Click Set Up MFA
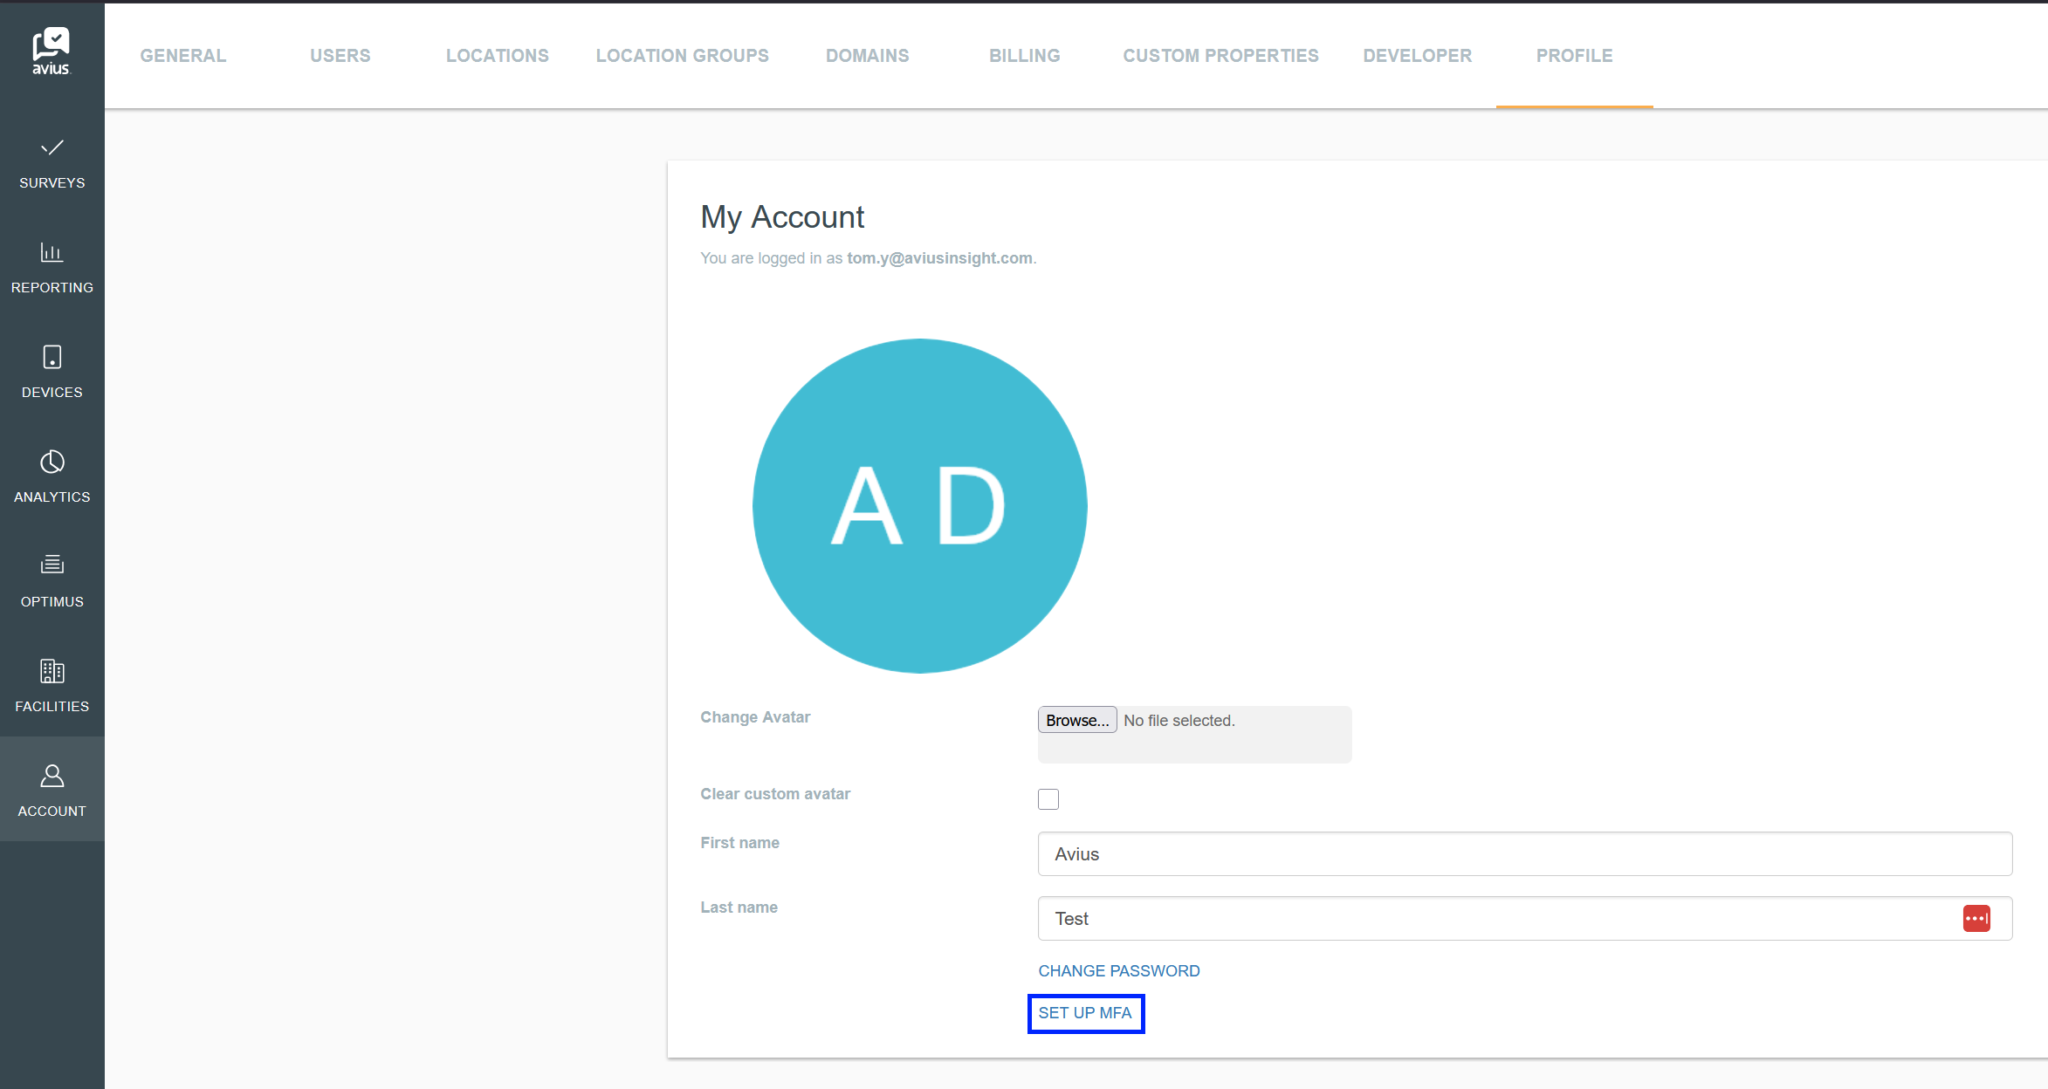 tap(1085, 1013)
